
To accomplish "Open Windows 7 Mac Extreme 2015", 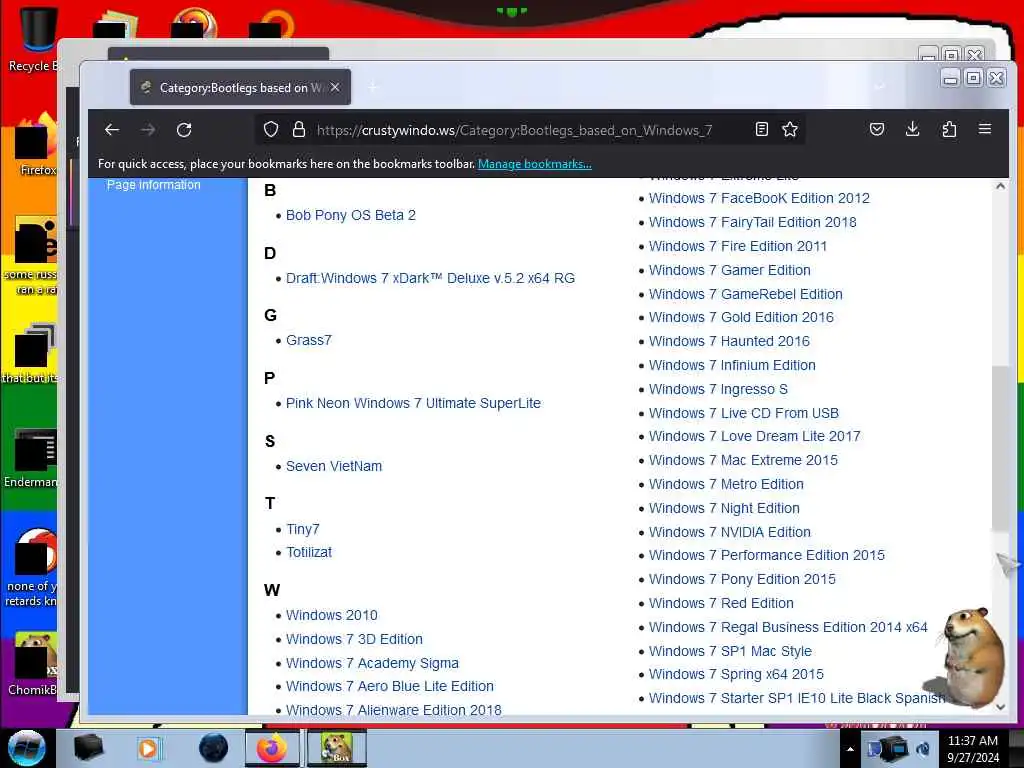I will pos(743,460).
